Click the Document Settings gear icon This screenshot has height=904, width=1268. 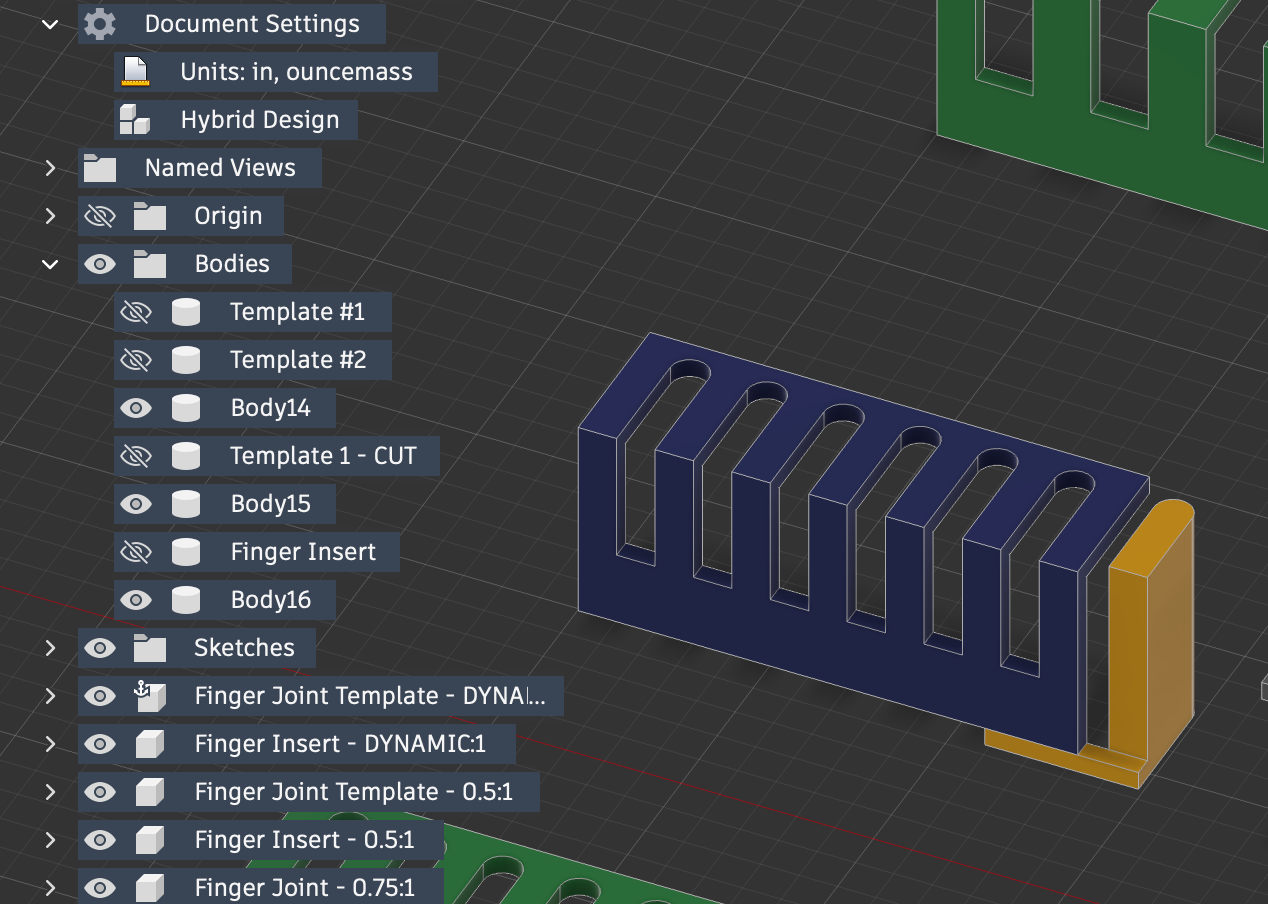100,24
